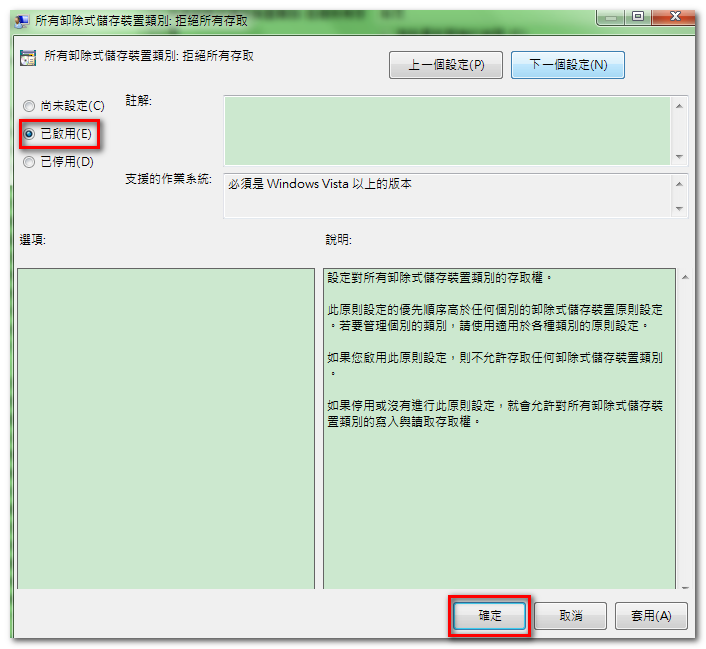
Task: Click the policy setting icon beside the heading
Action: (28, 57)
